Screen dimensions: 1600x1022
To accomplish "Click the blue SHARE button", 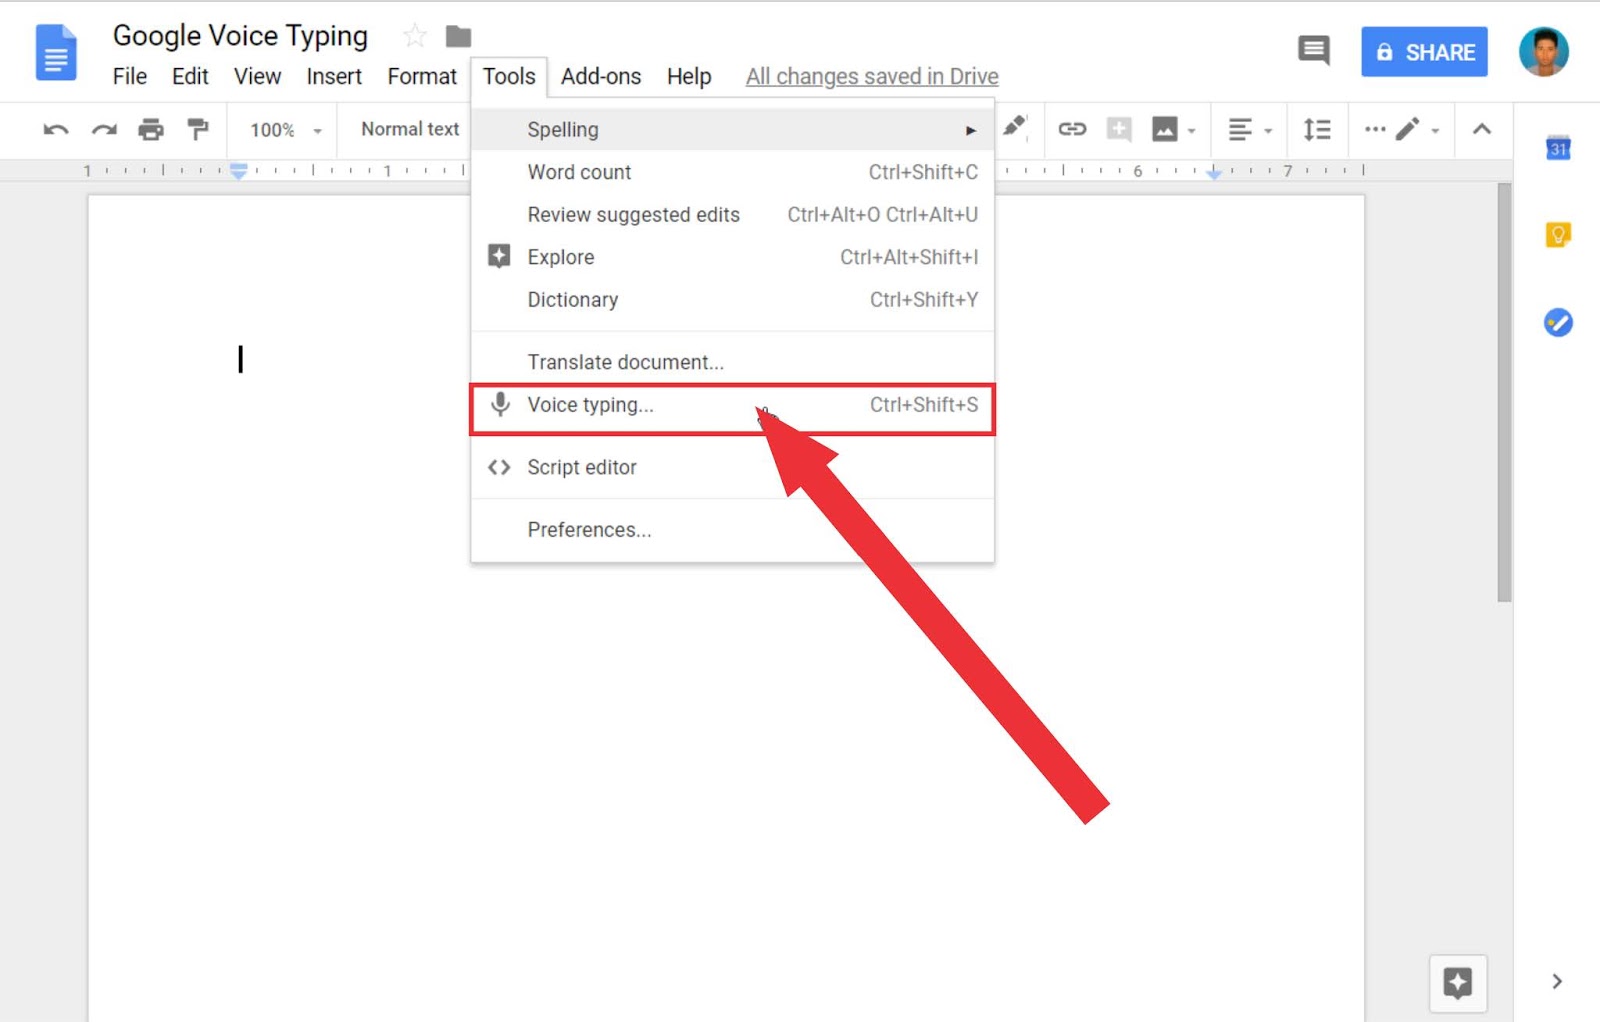I will point(1424,52).
